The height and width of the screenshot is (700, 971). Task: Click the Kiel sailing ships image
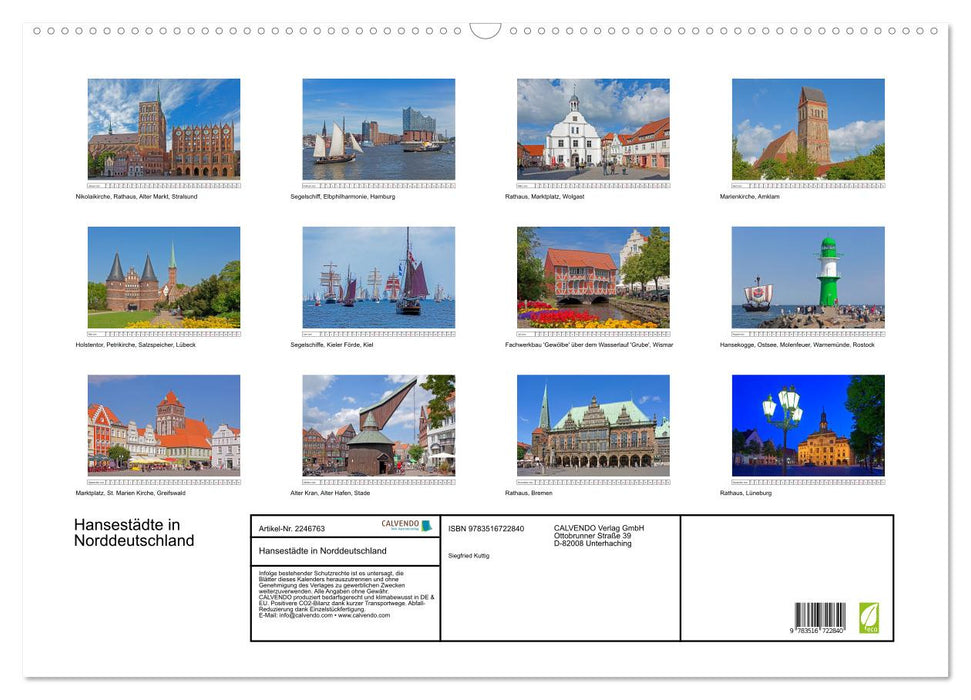tap(379, 278)
